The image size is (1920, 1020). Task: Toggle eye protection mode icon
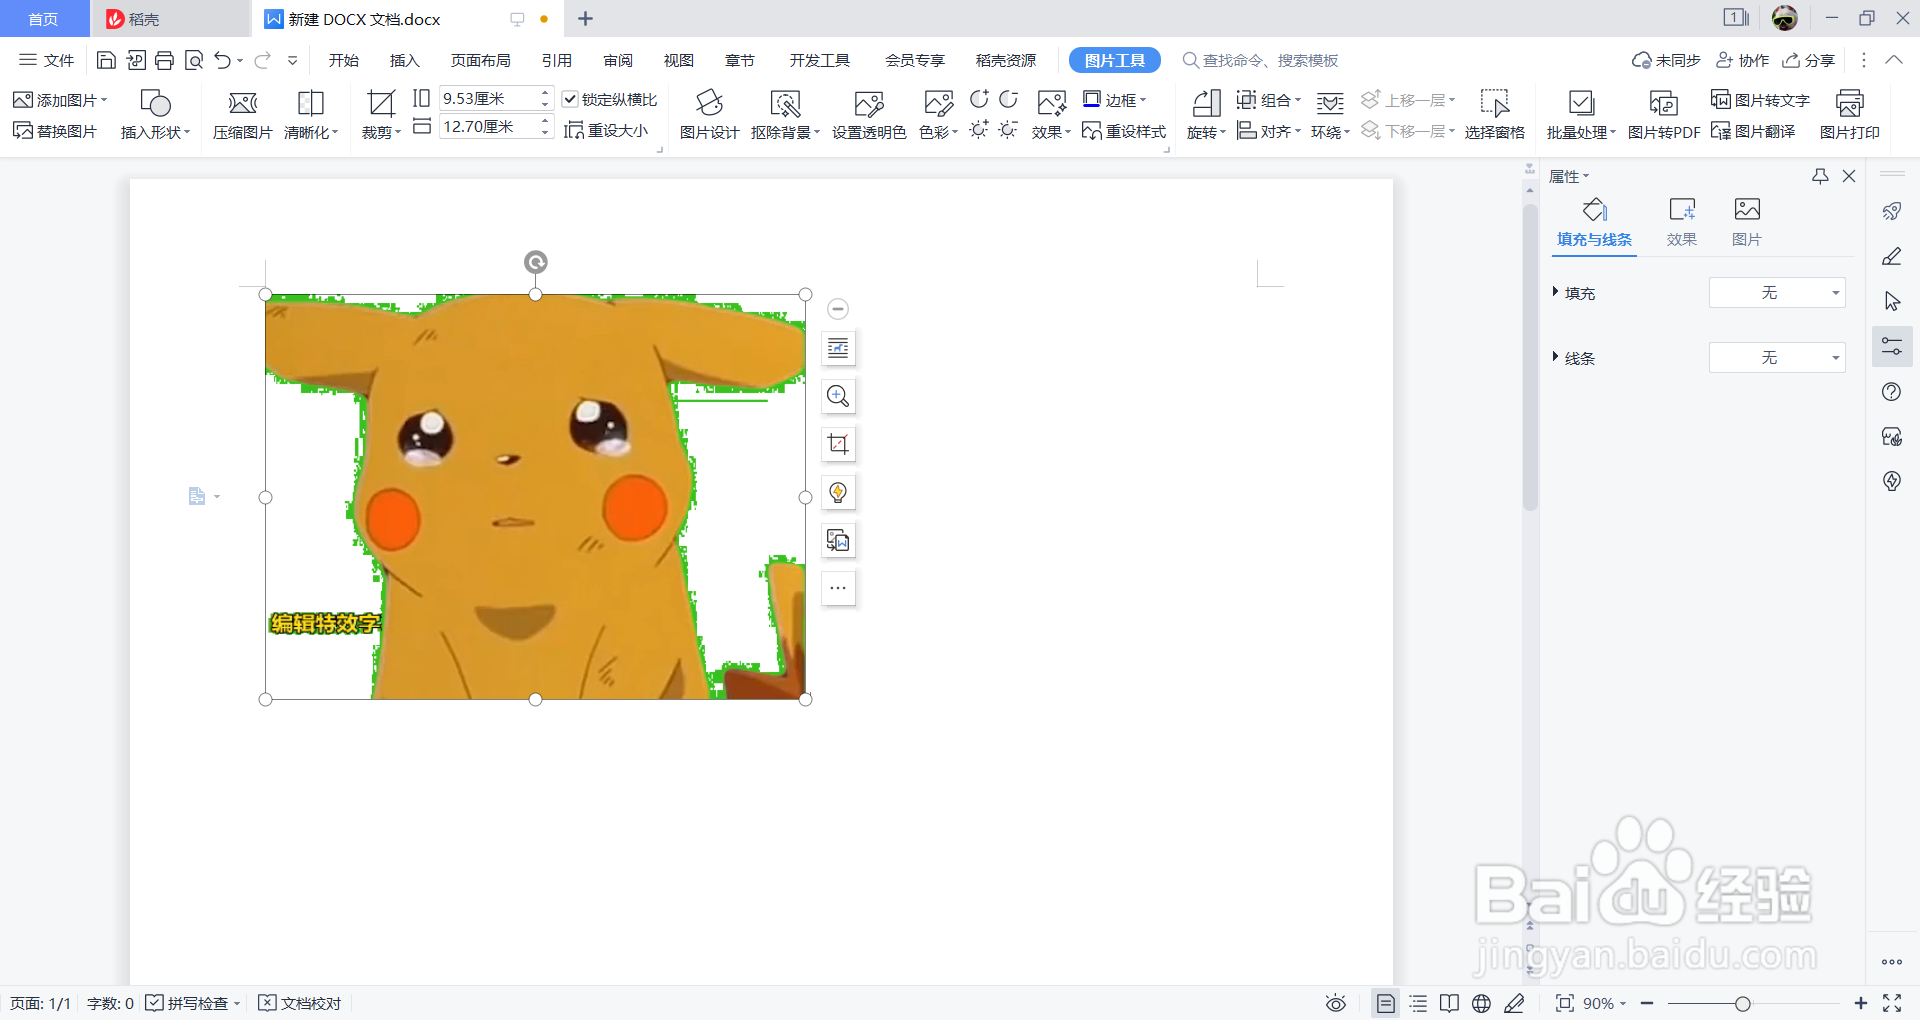coord(1336,1003)
